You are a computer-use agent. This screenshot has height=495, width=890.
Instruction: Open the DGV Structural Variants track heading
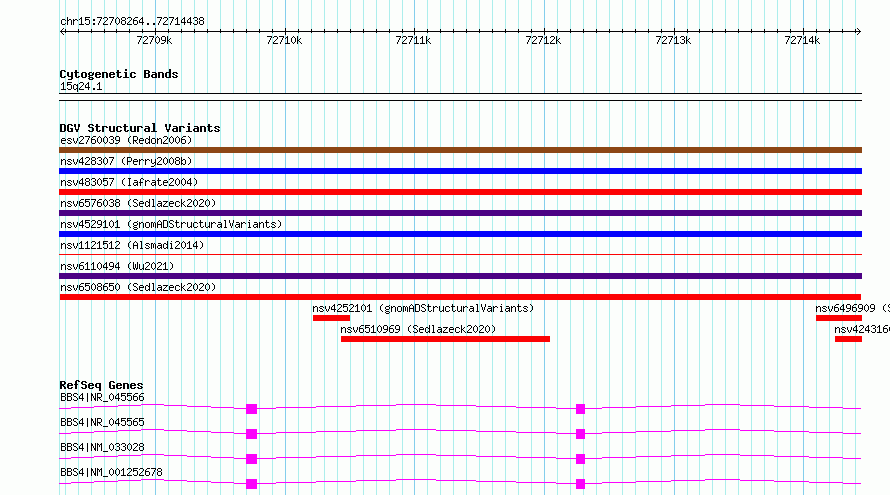pyautogui.click(x=140, y=128)
